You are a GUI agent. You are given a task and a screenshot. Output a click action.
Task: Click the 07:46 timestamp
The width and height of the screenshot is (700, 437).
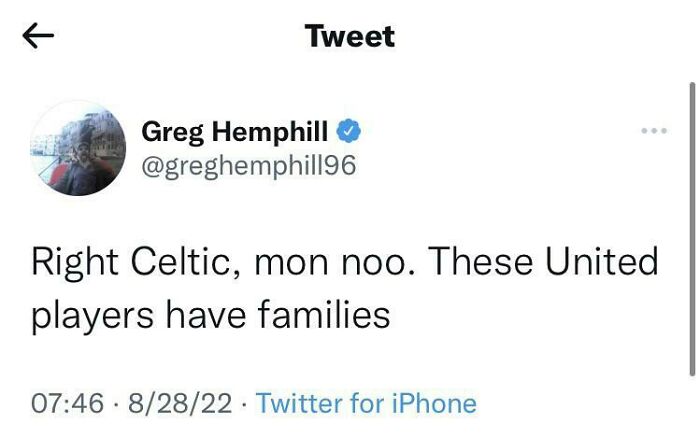(x=68, y=404)
